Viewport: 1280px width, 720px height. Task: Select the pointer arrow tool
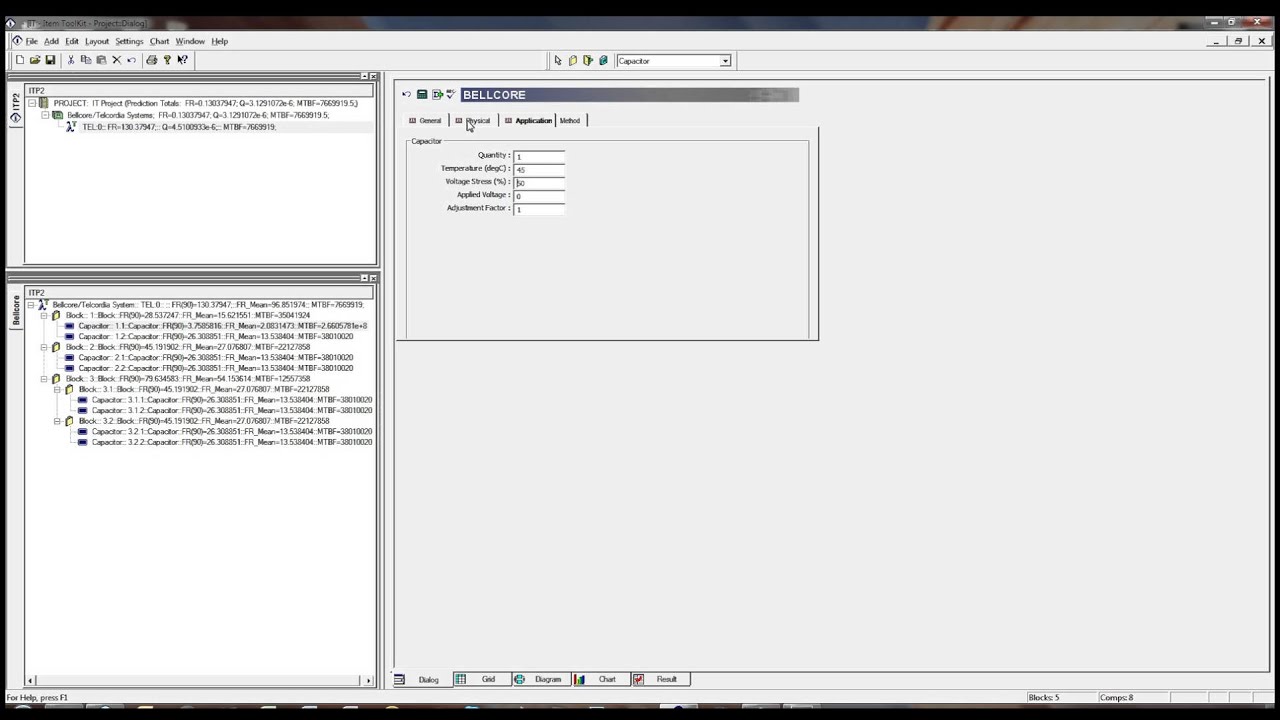pos(558,61)
